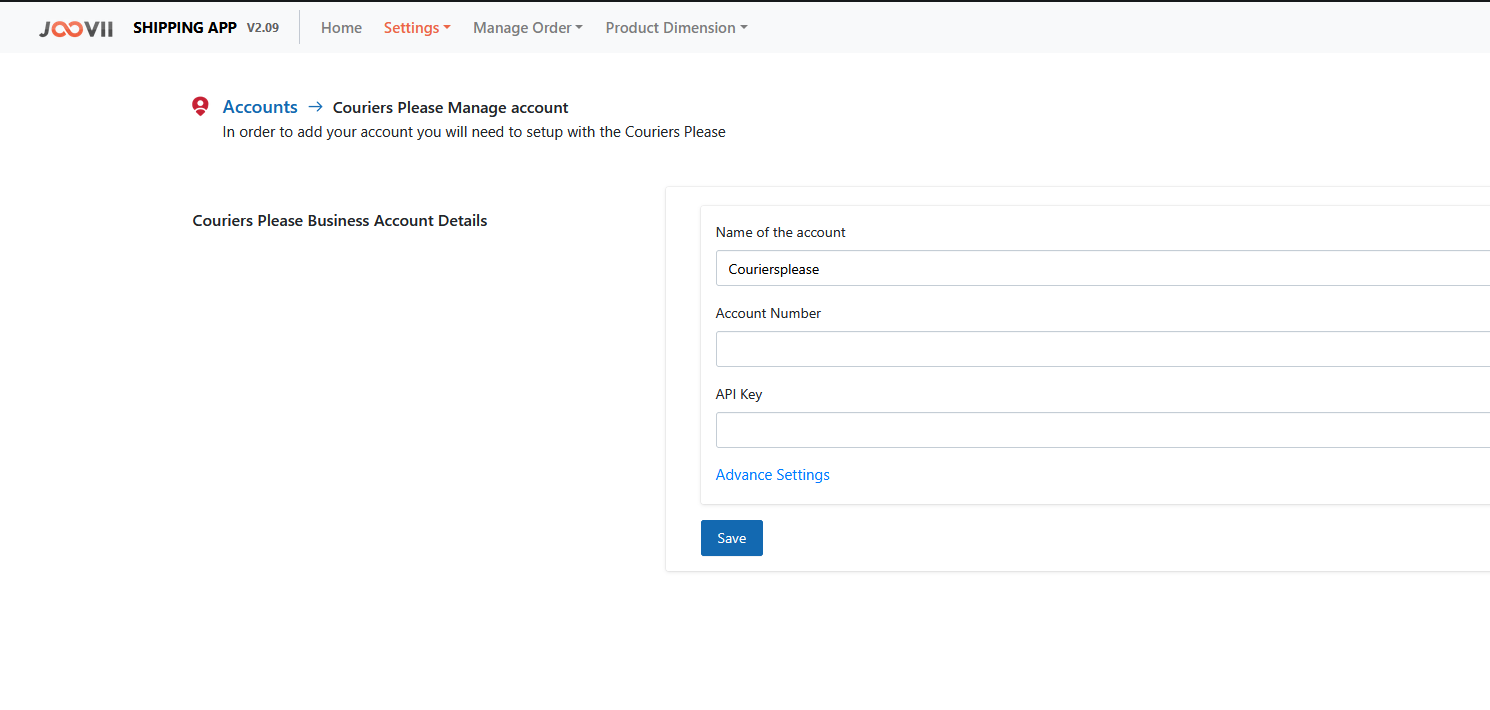Click the red account pin icon

(200, 106)
